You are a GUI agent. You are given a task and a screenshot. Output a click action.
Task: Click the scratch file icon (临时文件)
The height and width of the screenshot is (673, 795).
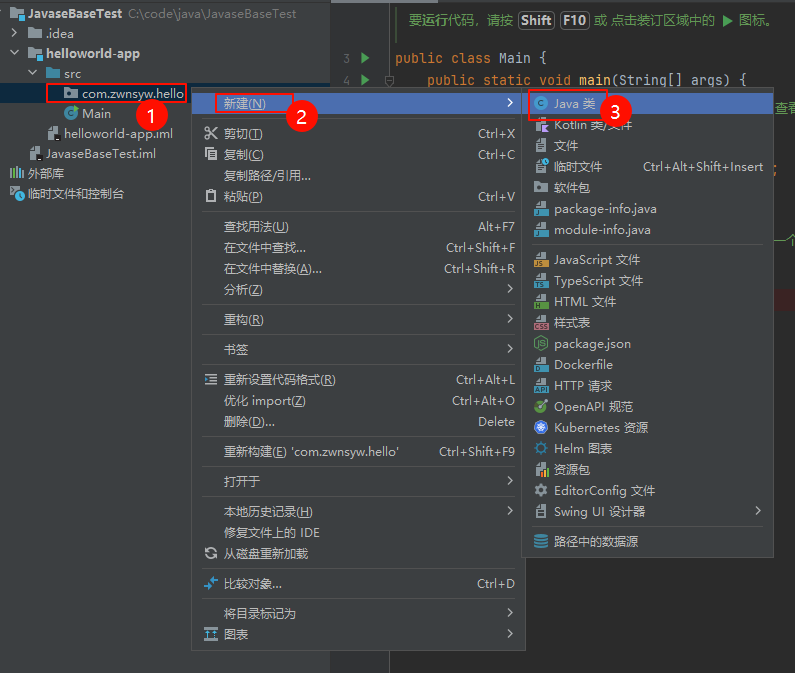pyautogui.click(x=541, y=166)
